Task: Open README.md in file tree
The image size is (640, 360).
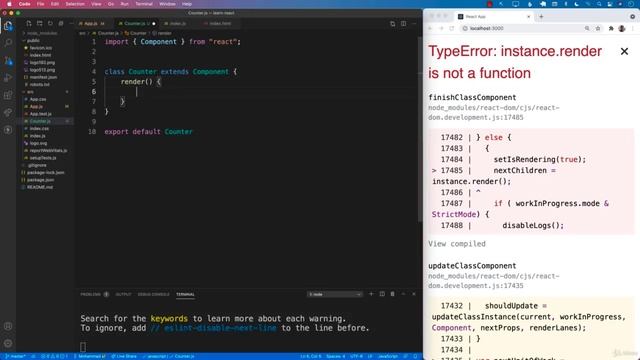Action: click(40, 187)
